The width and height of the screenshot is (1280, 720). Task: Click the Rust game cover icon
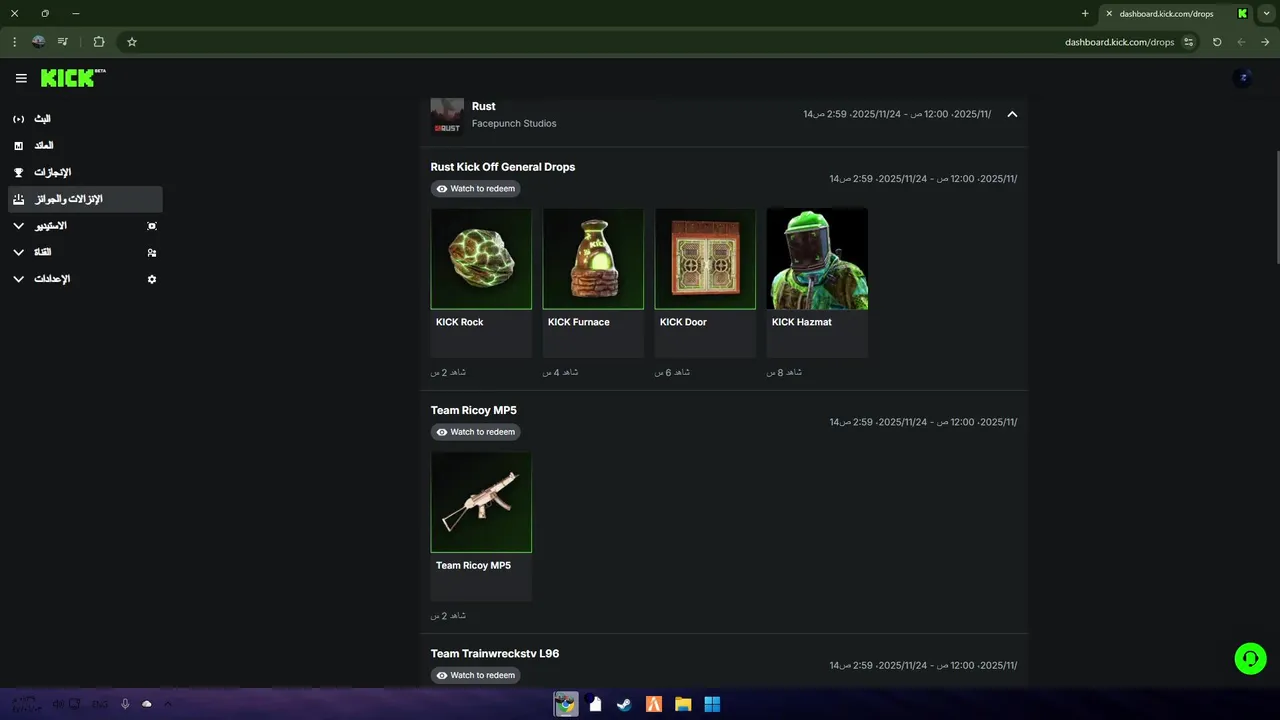pyautogui.click(x=447, y=116)
